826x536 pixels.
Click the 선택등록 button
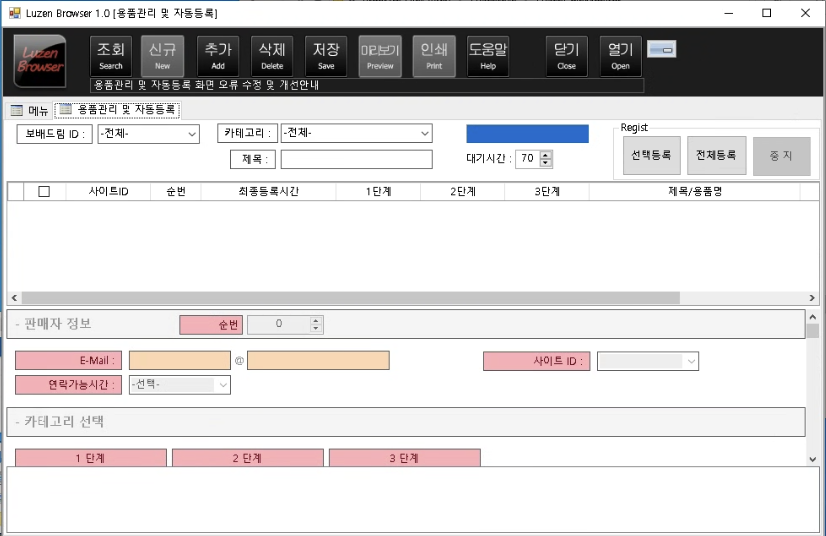click(651, 156)
